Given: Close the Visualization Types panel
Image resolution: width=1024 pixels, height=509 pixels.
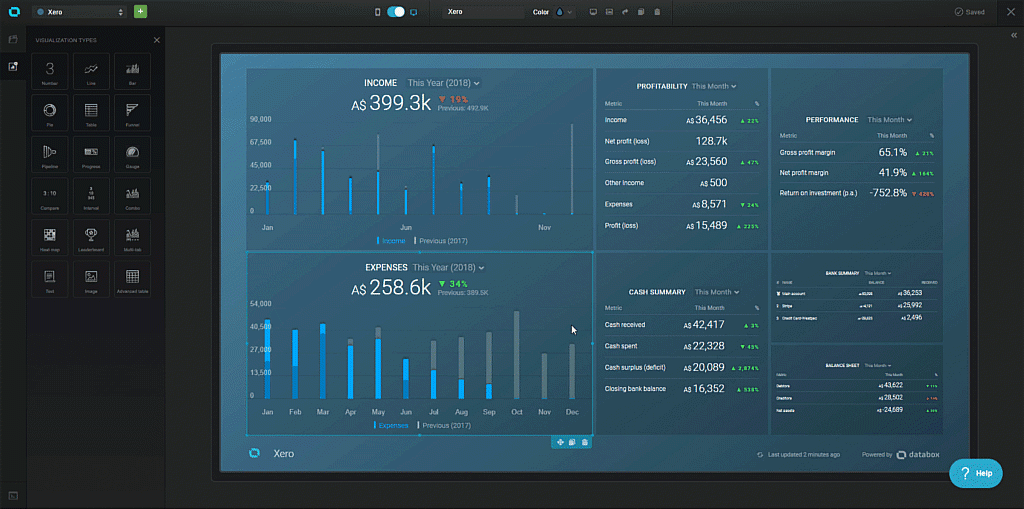Looking at the screenshot, I should pyautogui.click(x=157, y=40).
